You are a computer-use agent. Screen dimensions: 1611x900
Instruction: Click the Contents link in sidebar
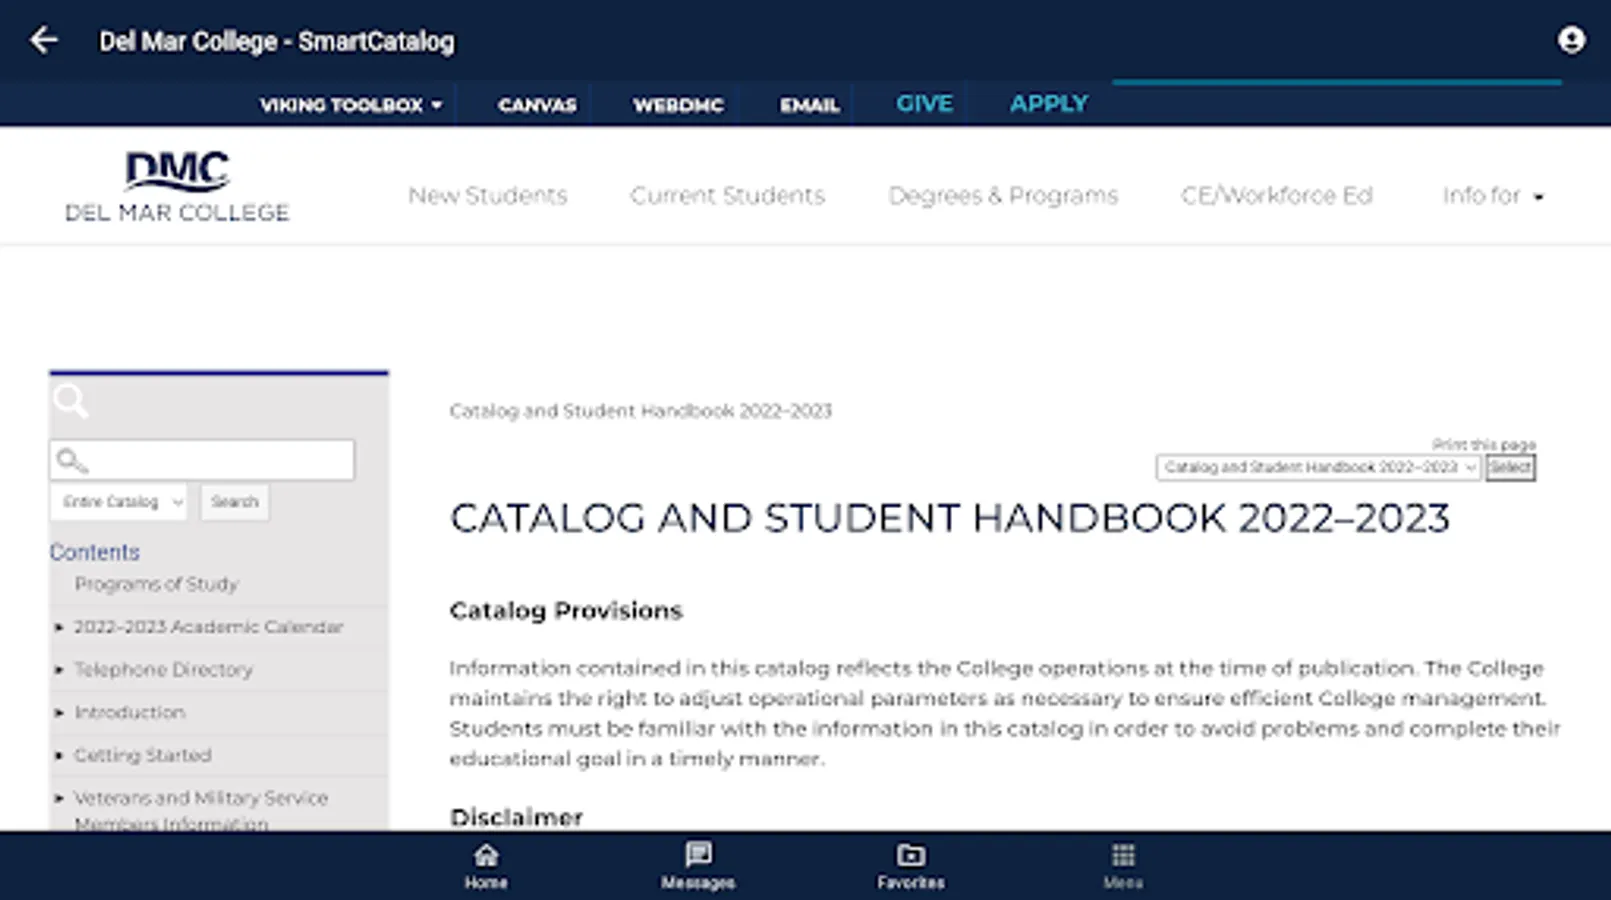(95, 552)
